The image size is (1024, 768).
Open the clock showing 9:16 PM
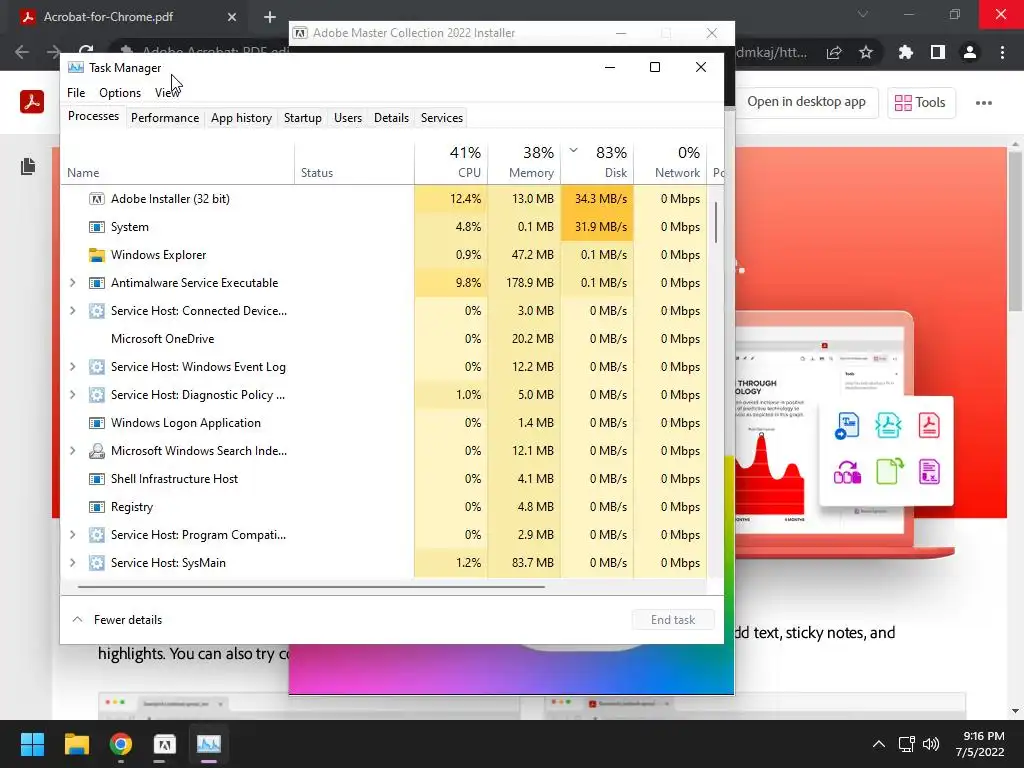pos(980,744)
